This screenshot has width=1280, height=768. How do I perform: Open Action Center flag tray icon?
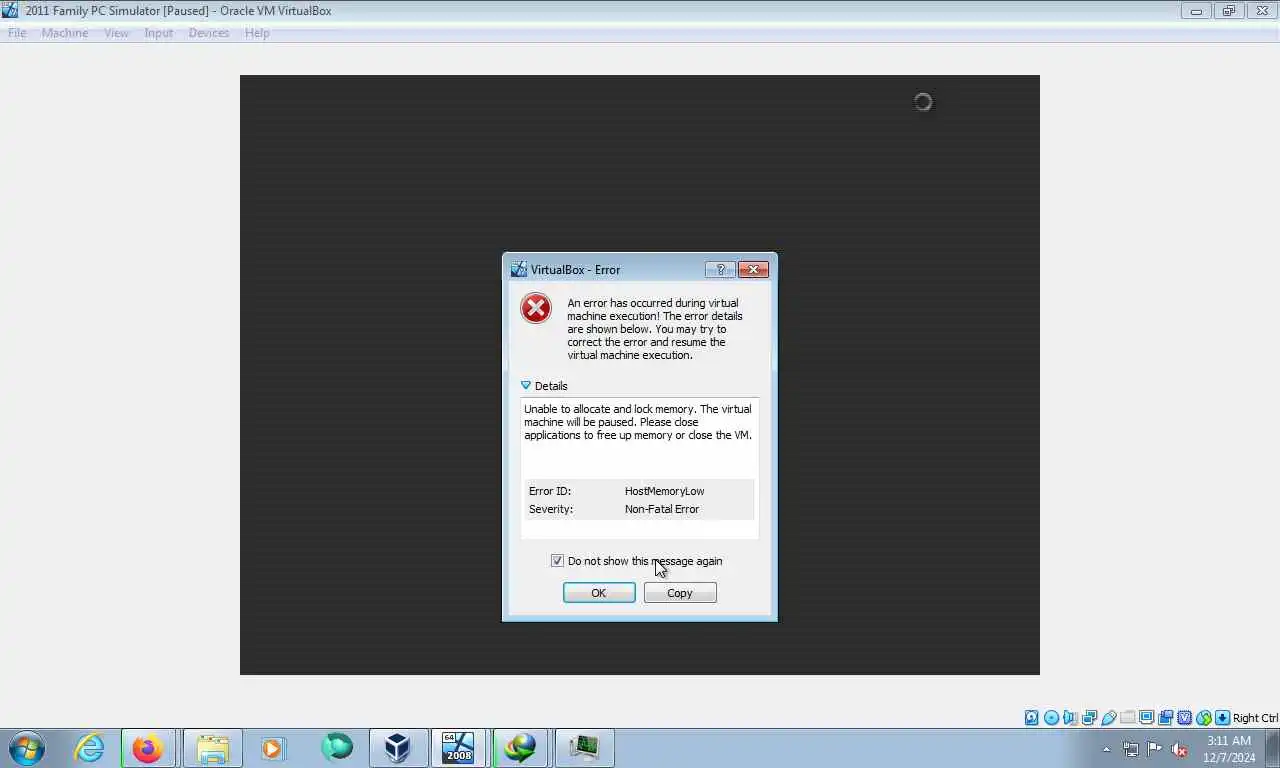pyautogui.click(x=1154, y=749)
